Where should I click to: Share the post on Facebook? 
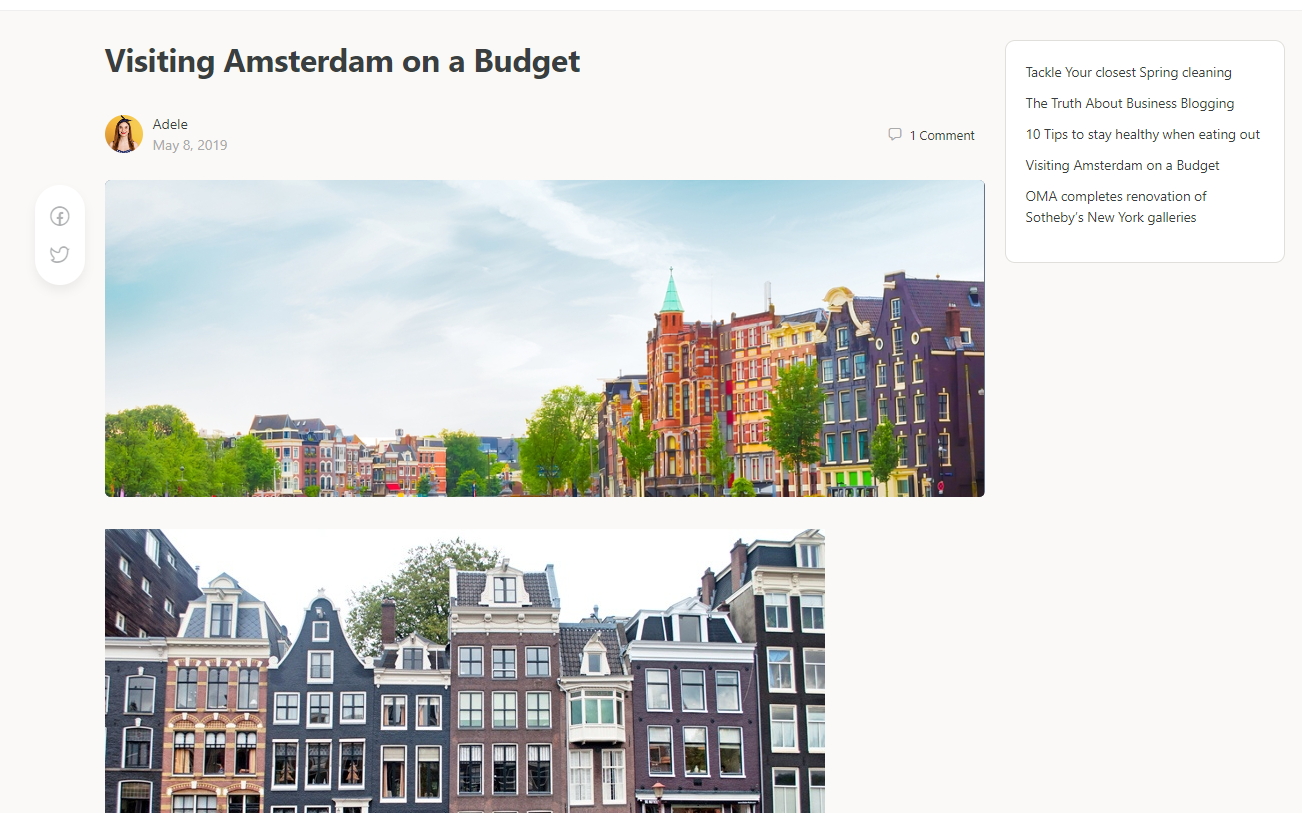point(60,216)
